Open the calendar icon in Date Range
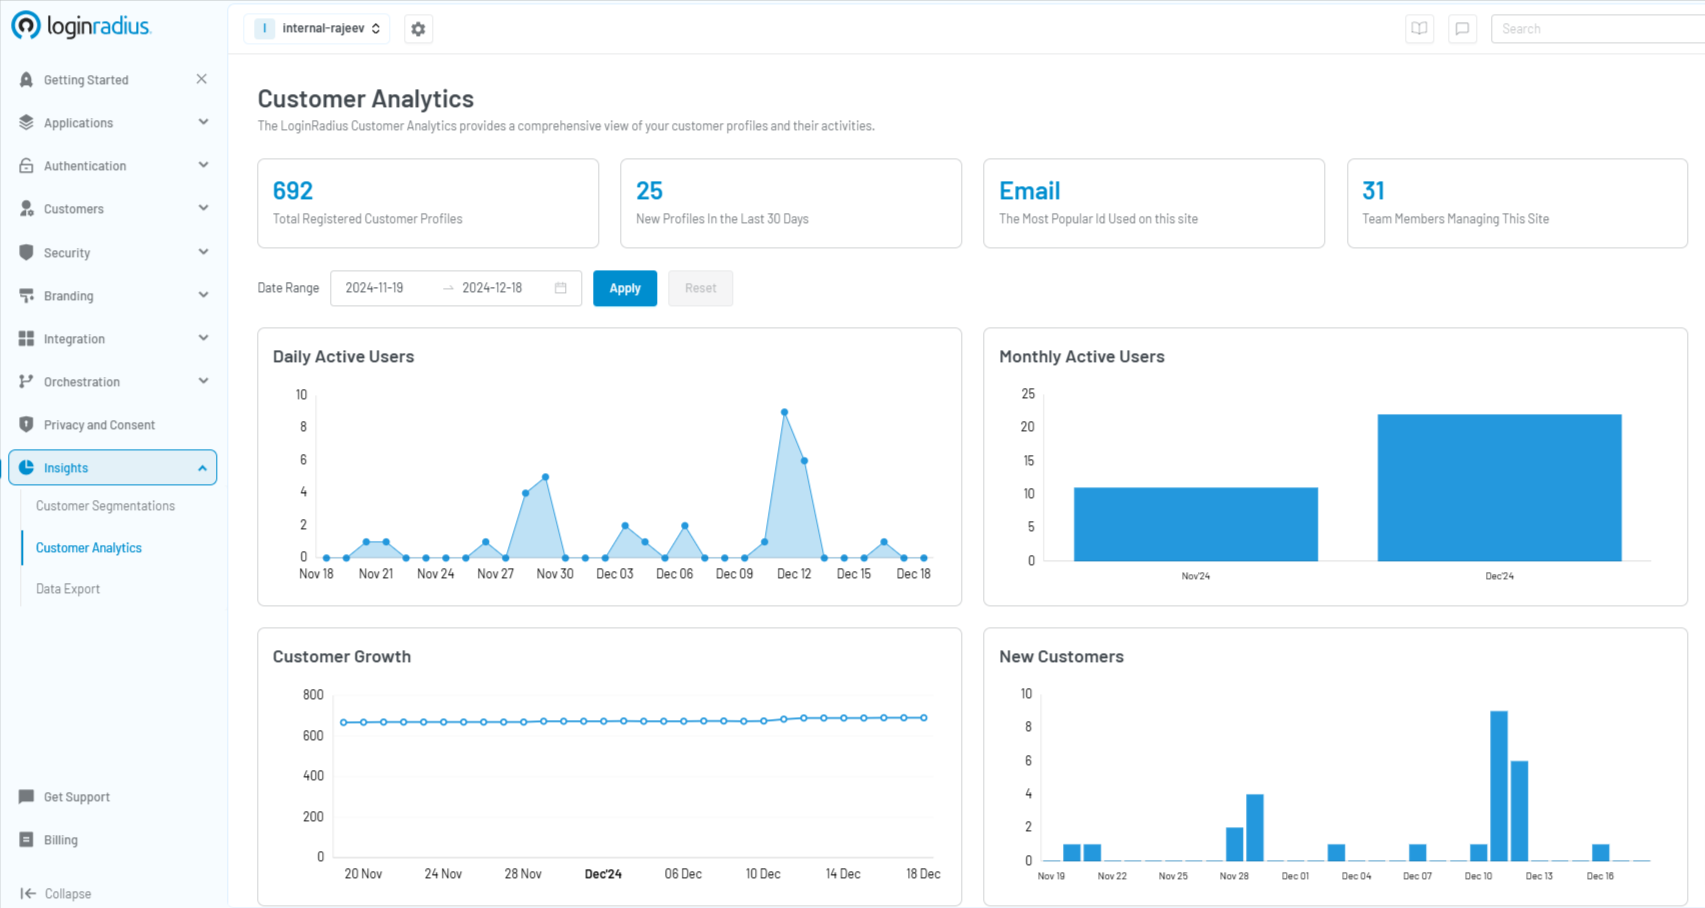This screenshot has height=908, width=1705. (x=561, y=288)
